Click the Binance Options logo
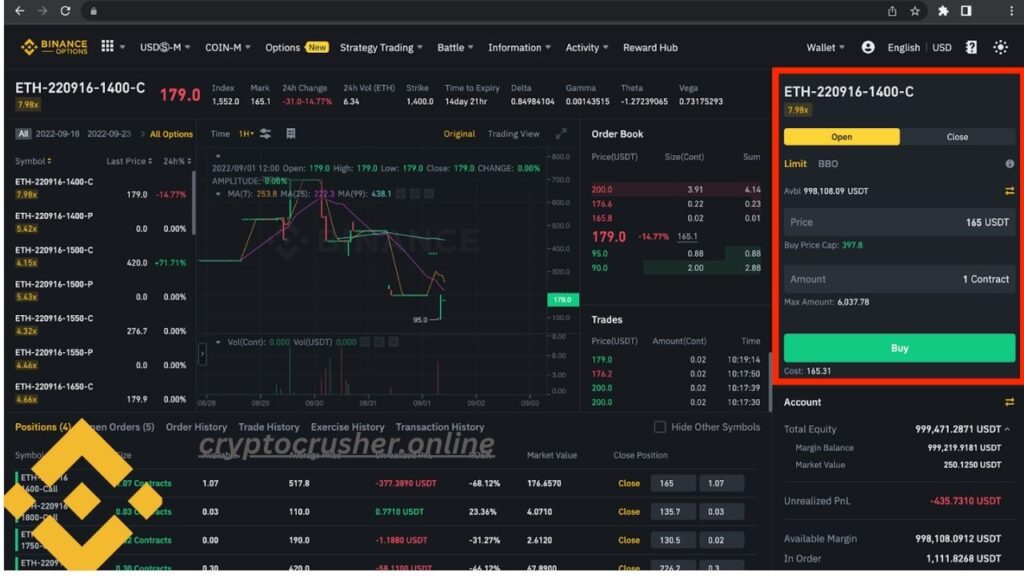Screen dimensions: 1024x576 (x=54, y=47)
